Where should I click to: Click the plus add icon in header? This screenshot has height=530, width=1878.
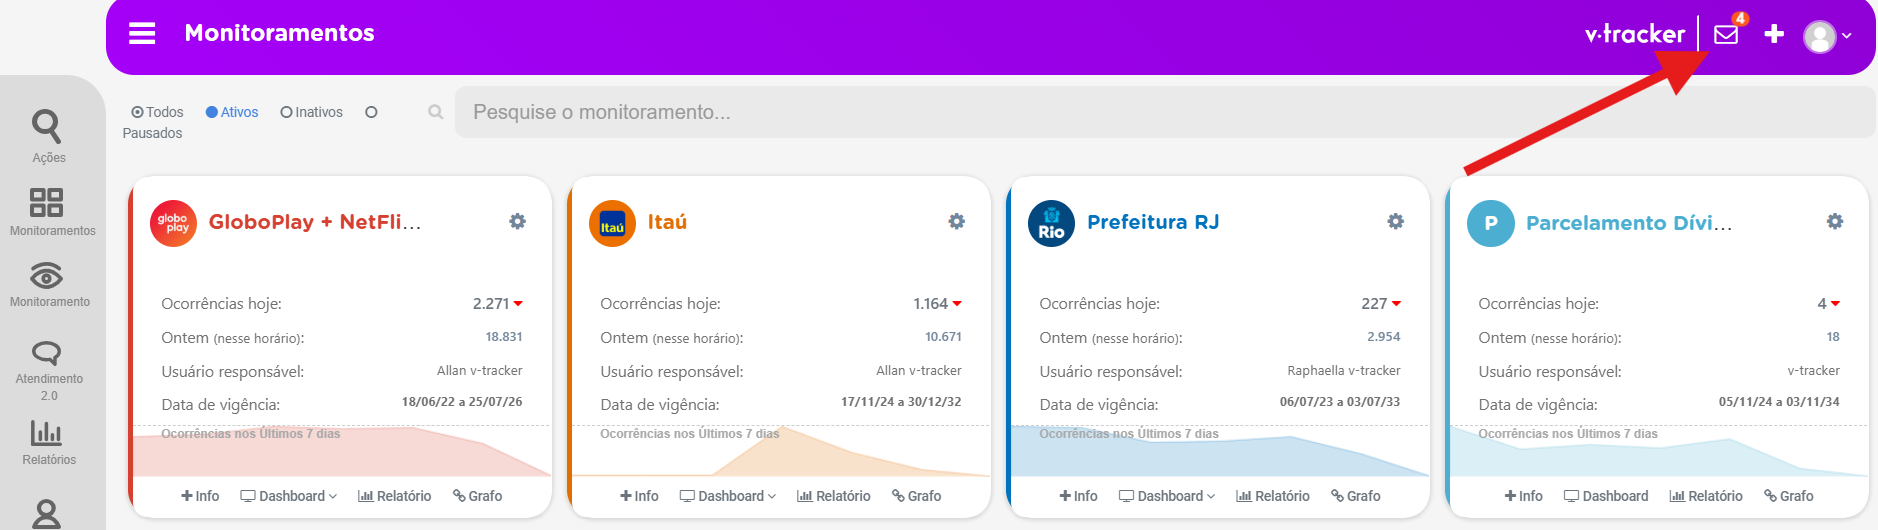(1774, 34)
